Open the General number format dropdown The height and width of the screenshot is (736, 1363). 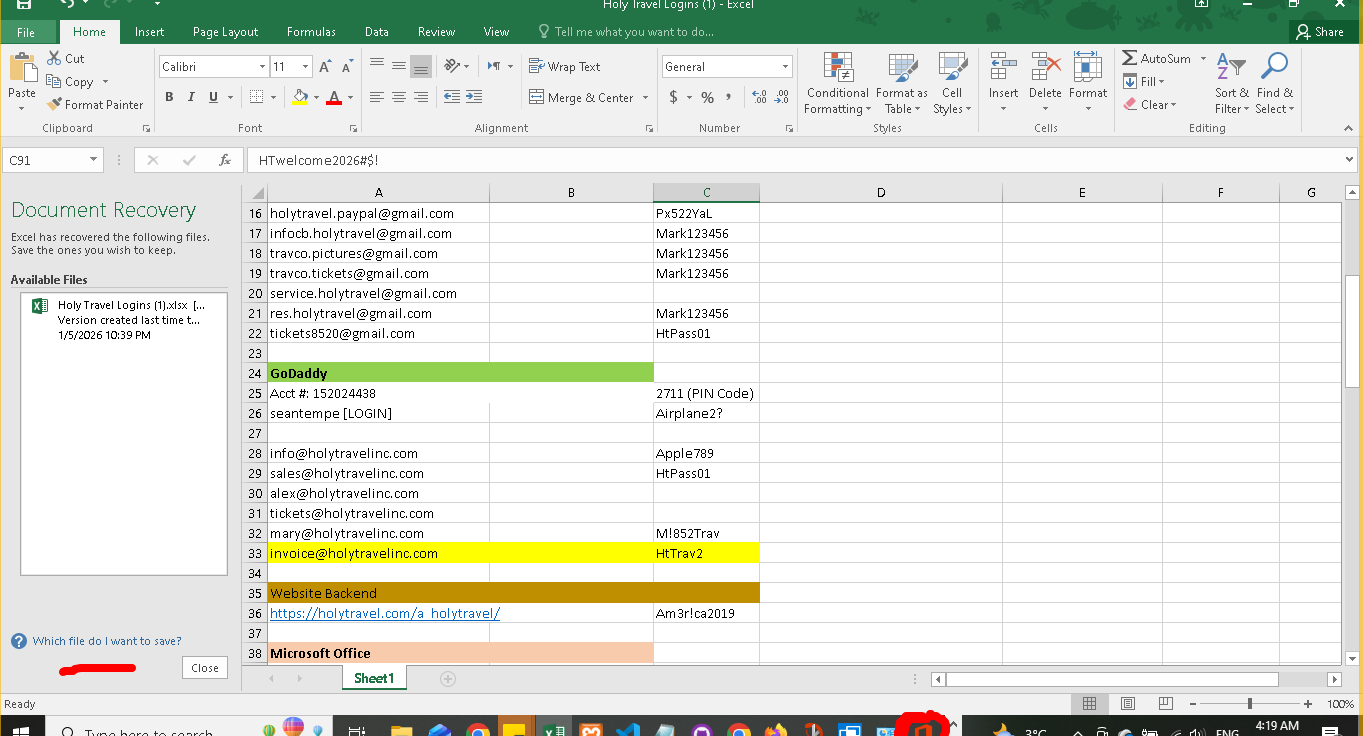[x=785, y=67]
